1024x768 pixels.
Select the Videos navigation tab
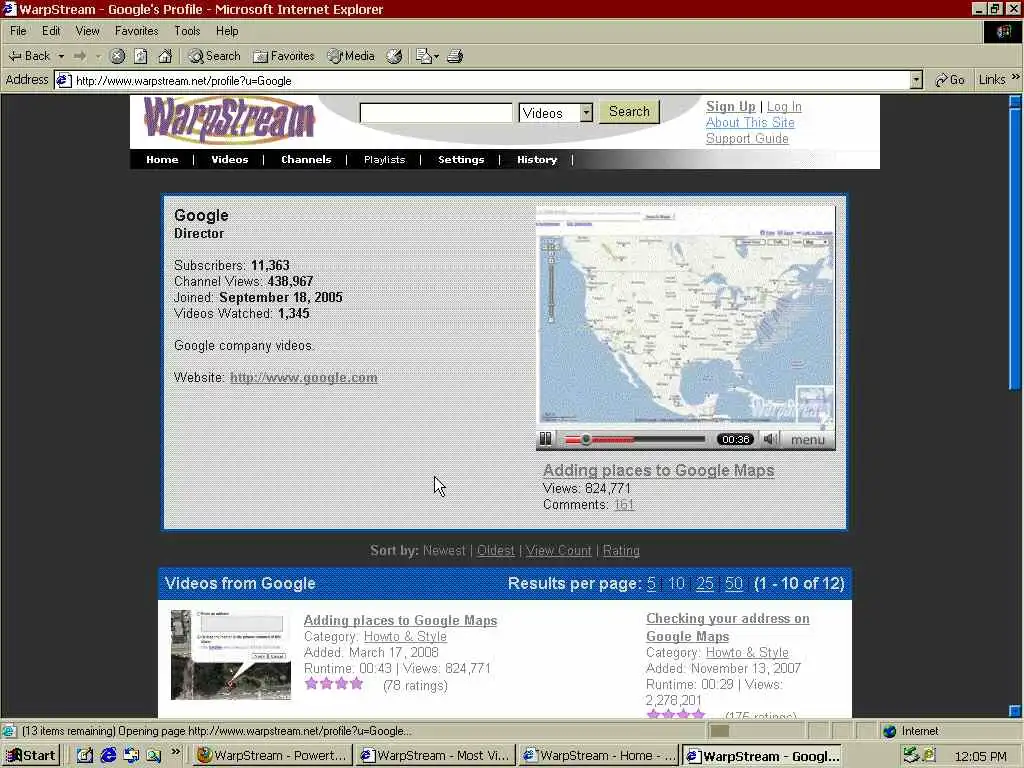(x=229, y=159)
